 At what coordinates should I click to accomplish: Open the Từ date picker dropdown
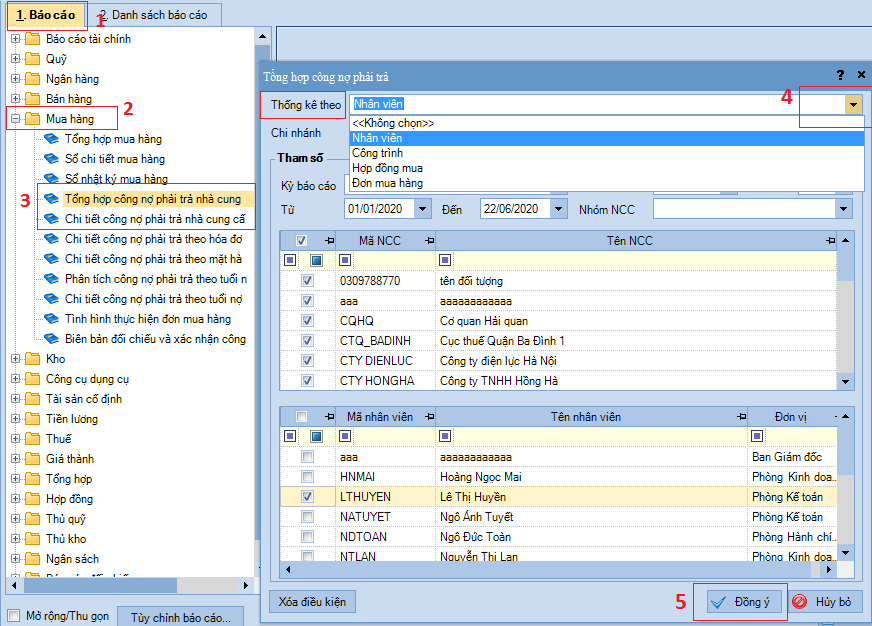(x=423, y=209)
